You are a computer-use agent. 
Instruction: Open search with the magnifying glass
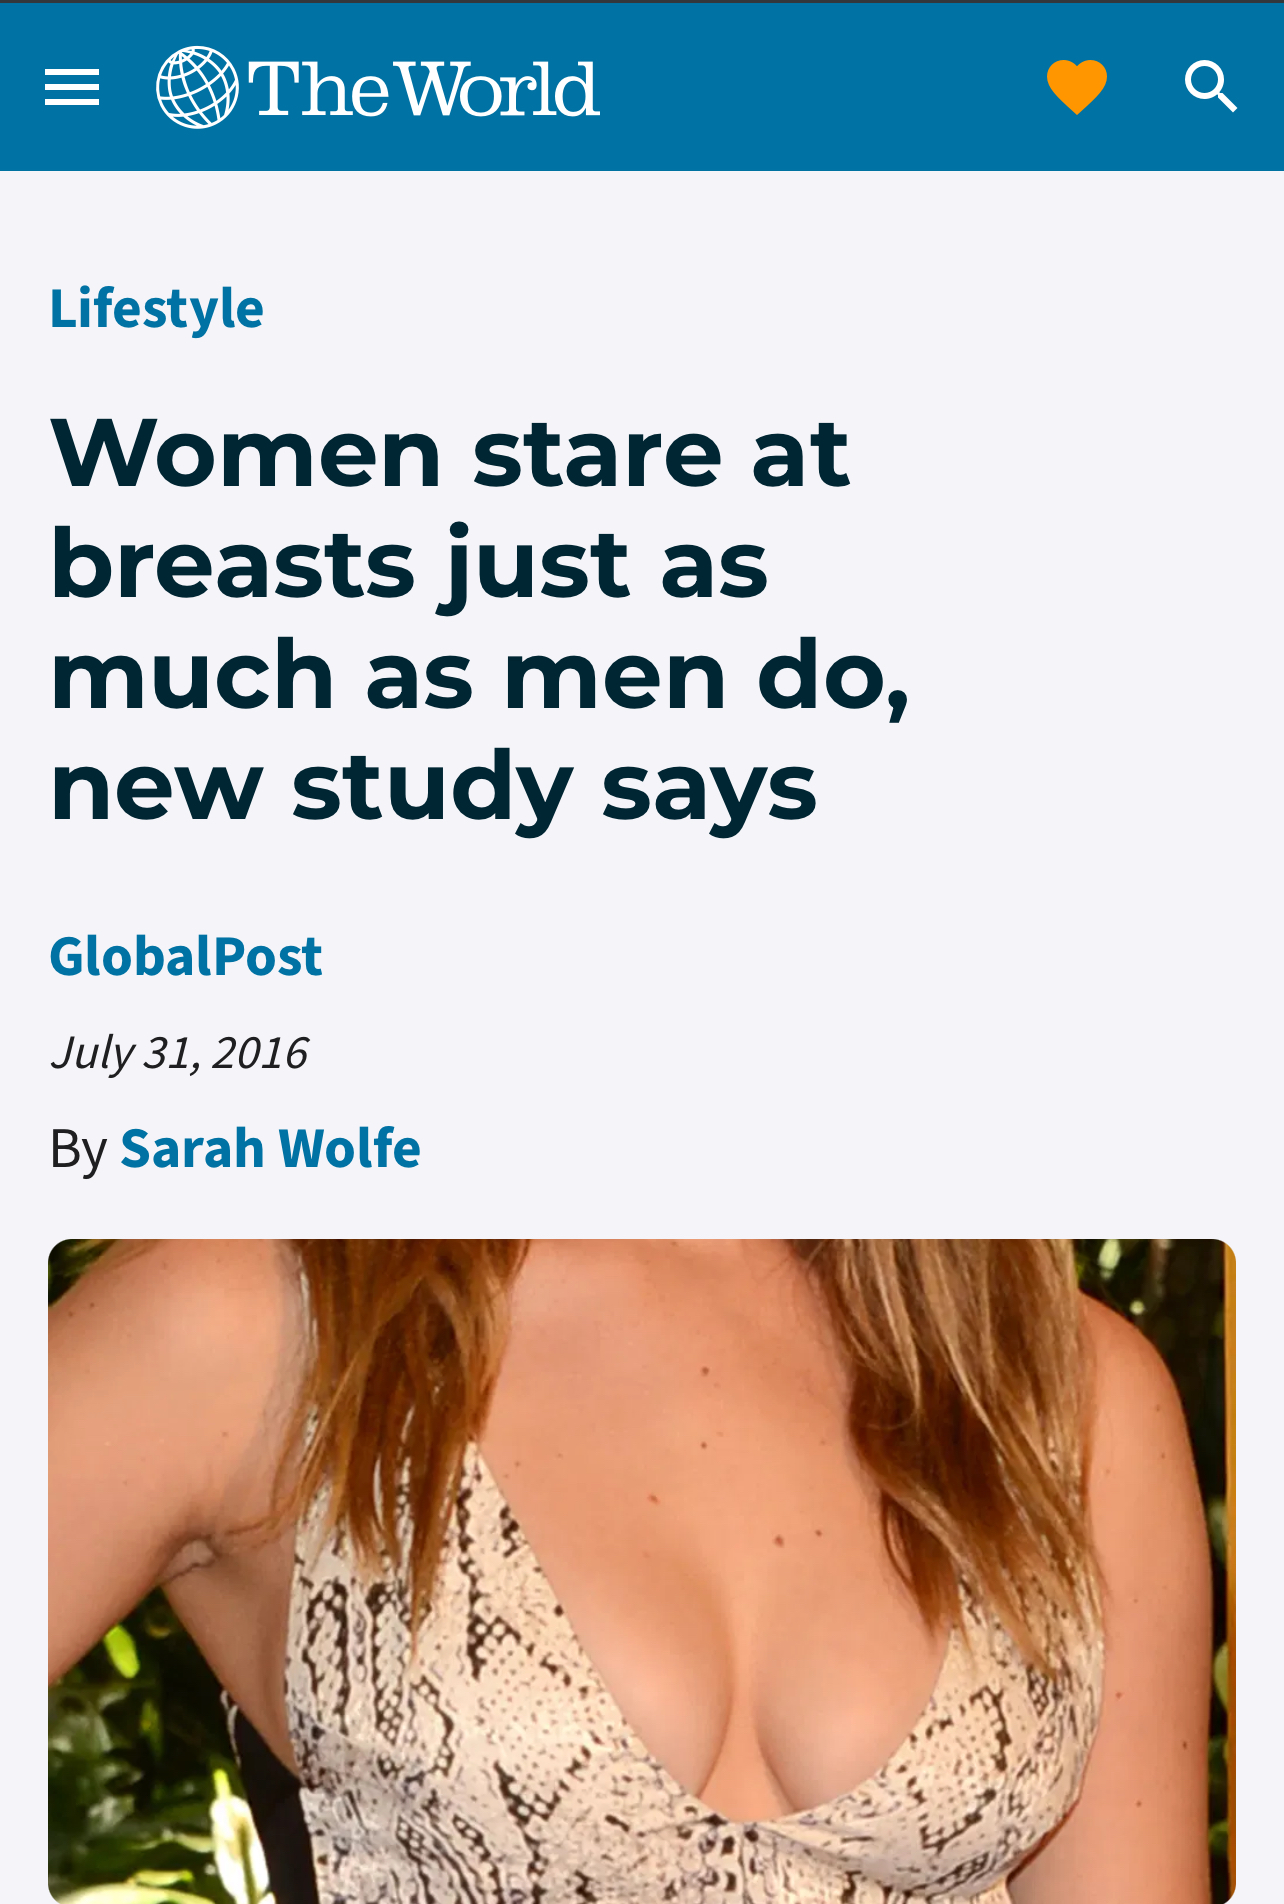[x=1211, y=87]
